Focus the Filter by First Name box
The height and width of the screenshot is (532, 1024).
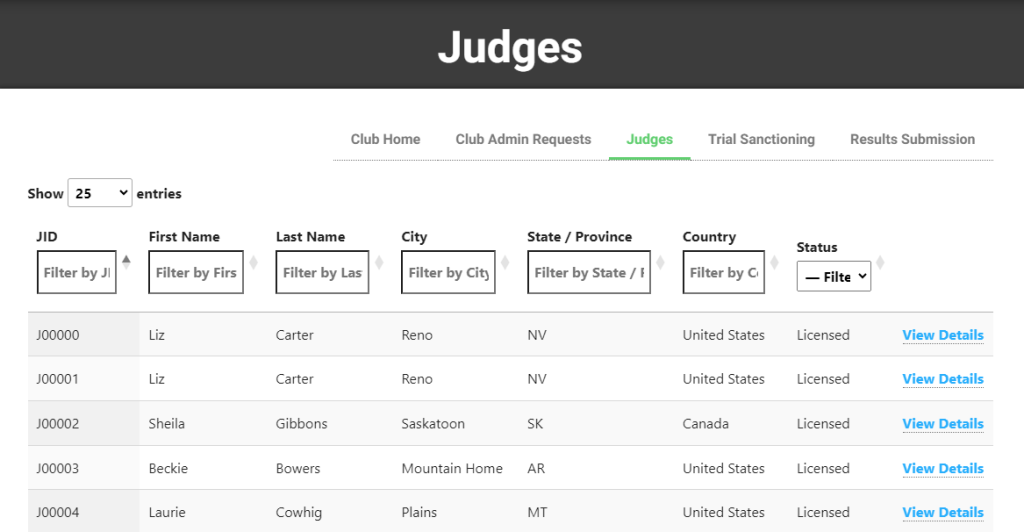[195, 272]
